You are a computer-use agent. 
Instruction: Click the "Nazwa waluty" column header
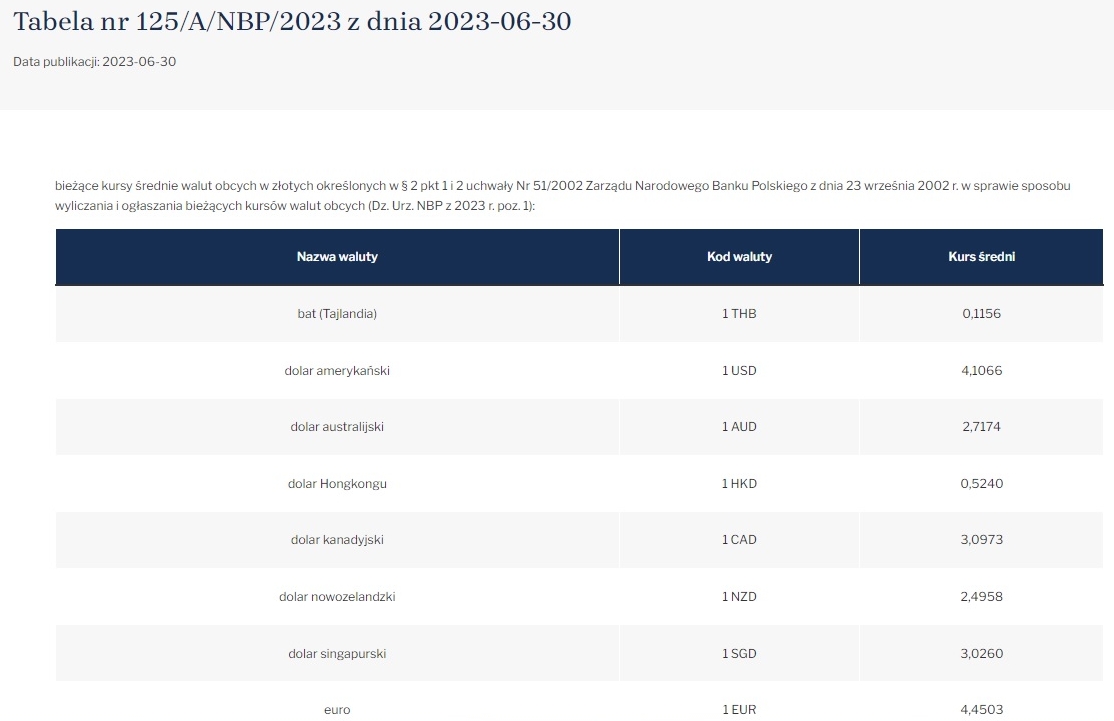click(337, 257)
